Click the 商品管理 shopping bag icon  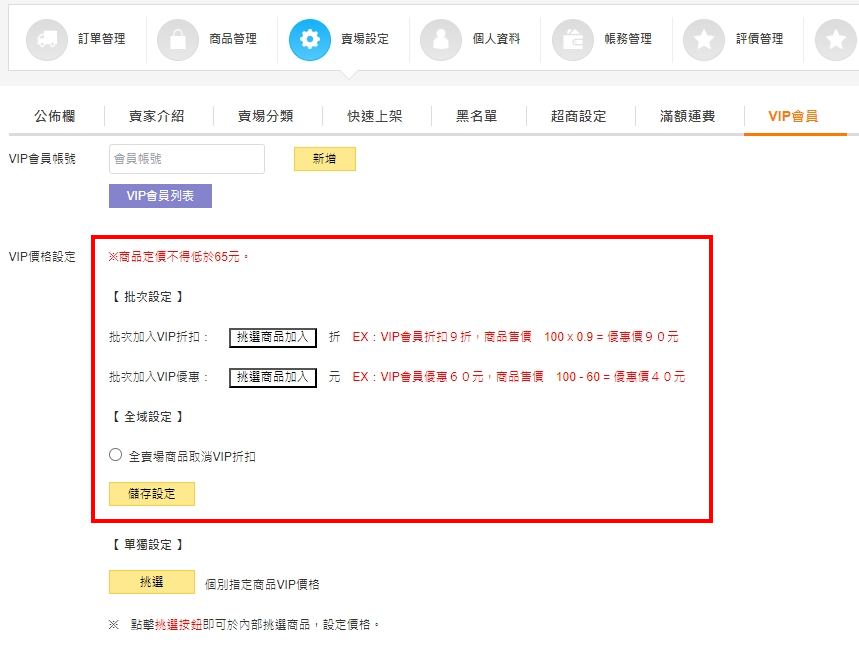178,39
